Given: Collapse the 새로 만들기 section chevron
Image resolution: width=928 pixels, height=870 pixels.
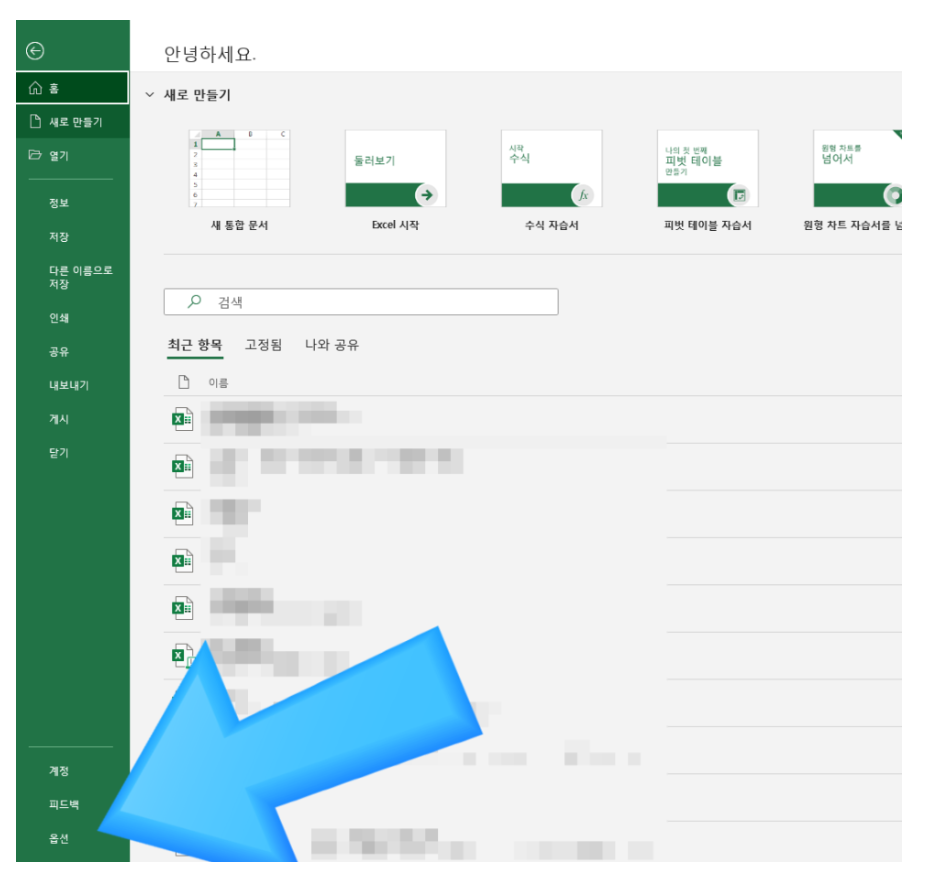Looking at the screenshot, I should 150,95.
